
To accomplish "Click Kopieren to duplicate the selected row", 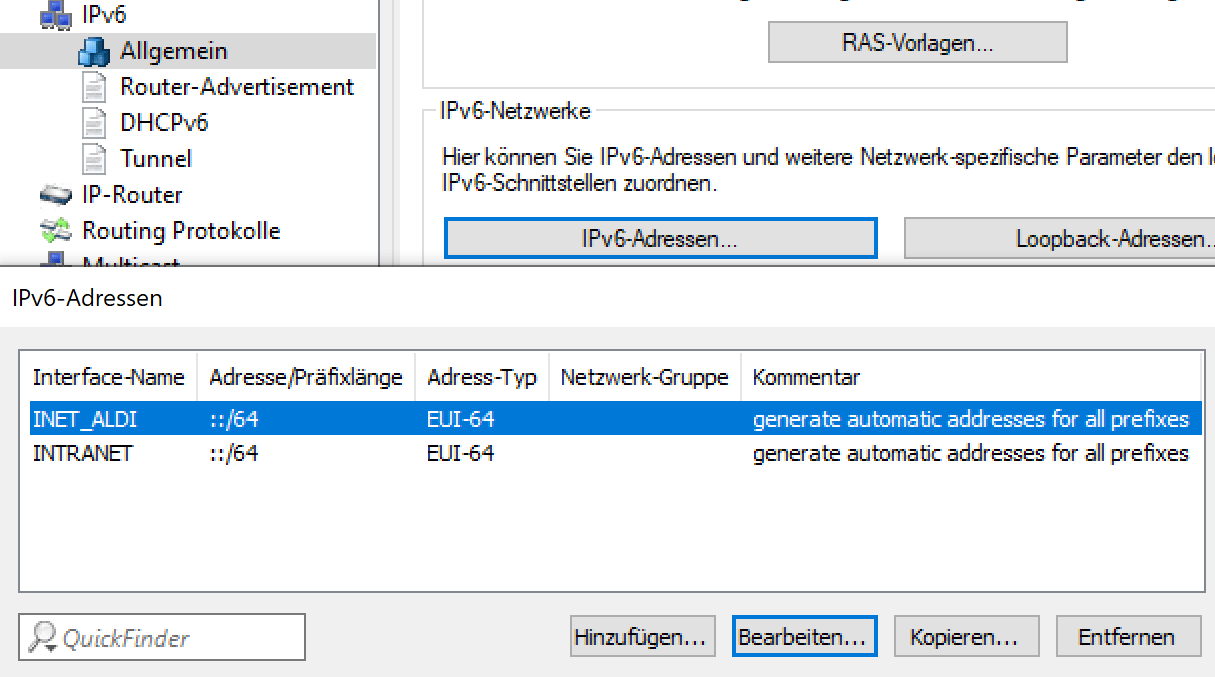I will (966, 636).
